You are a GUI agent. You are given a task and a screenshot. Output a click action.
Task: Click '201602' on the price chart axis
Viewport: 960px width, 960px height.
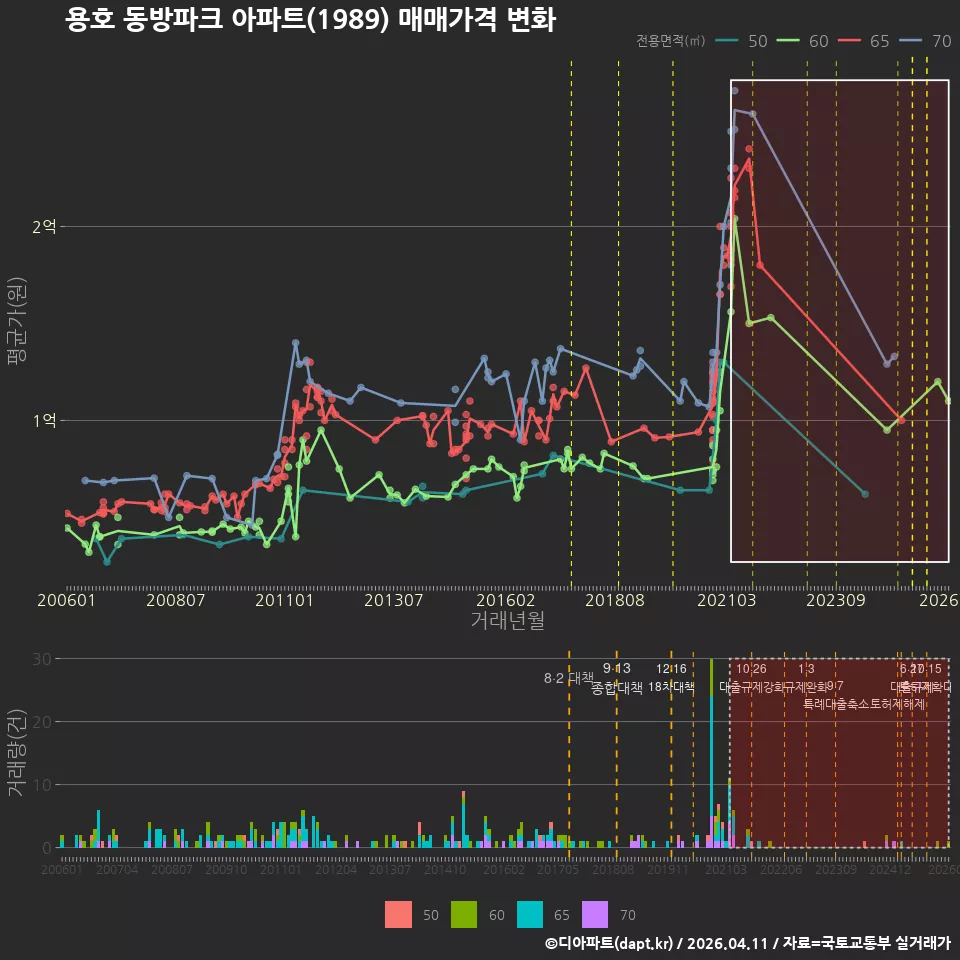pos(506,600)
